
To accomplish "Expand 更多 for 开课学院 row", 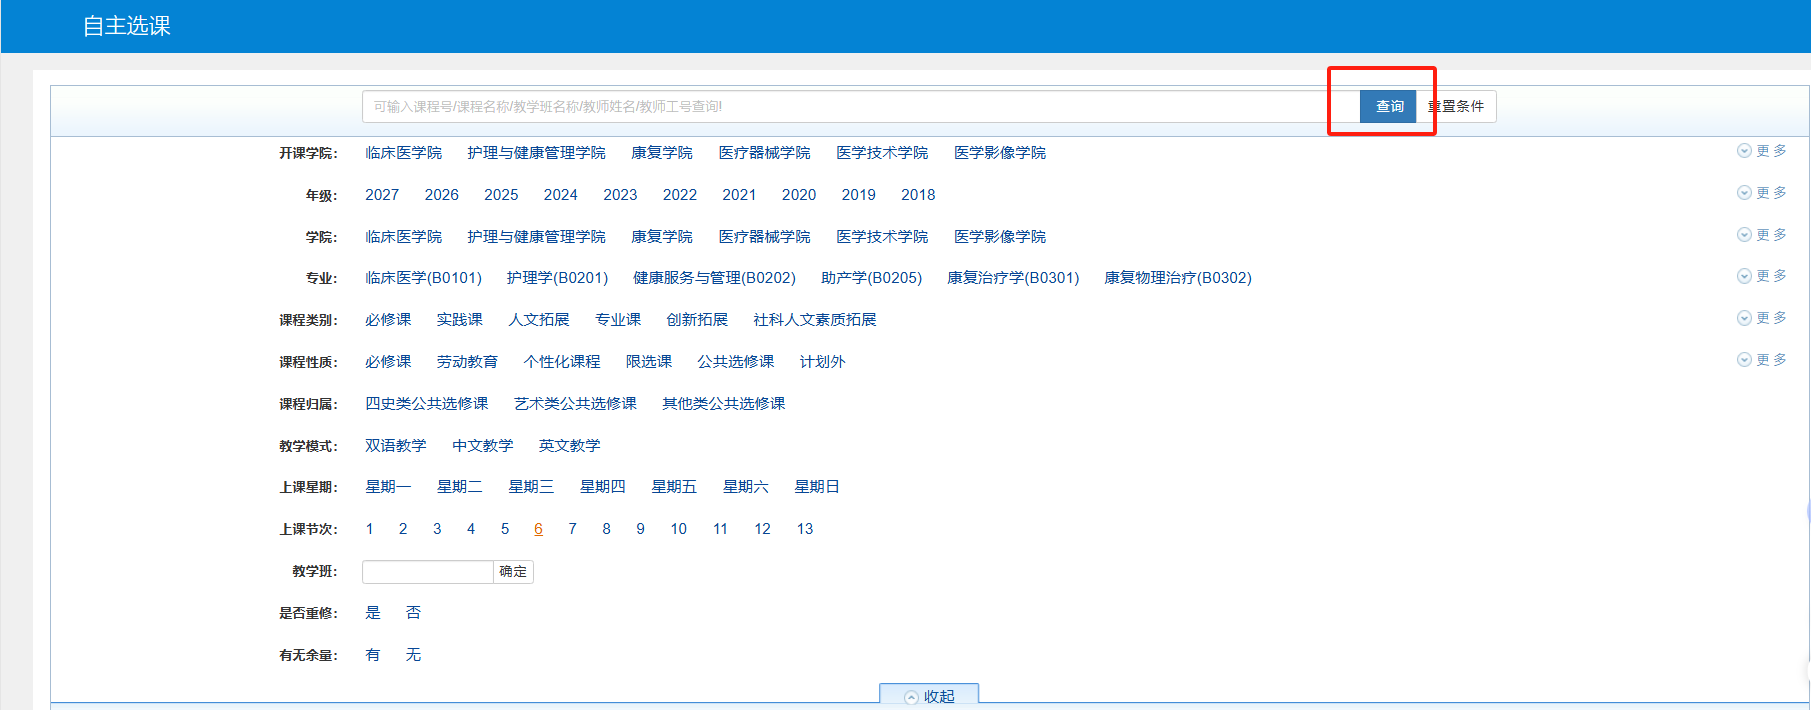I will 1762,151.
